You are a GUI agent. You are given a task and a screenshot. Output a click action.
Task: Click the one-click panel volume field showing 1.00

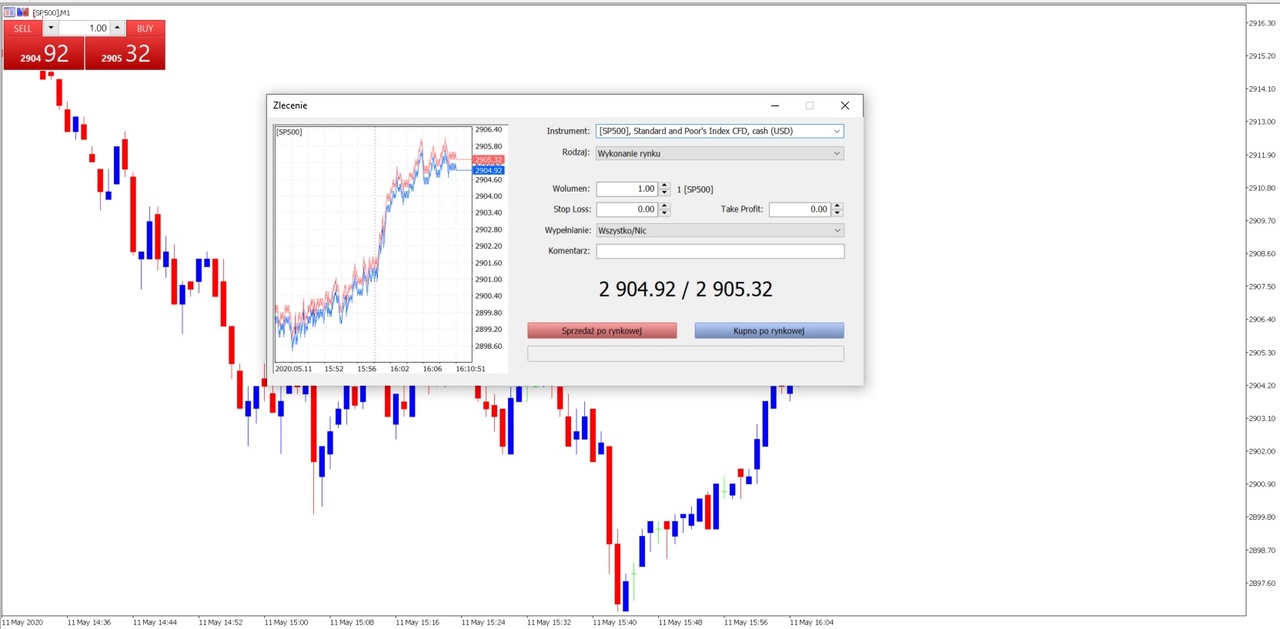tap(84, 28)
